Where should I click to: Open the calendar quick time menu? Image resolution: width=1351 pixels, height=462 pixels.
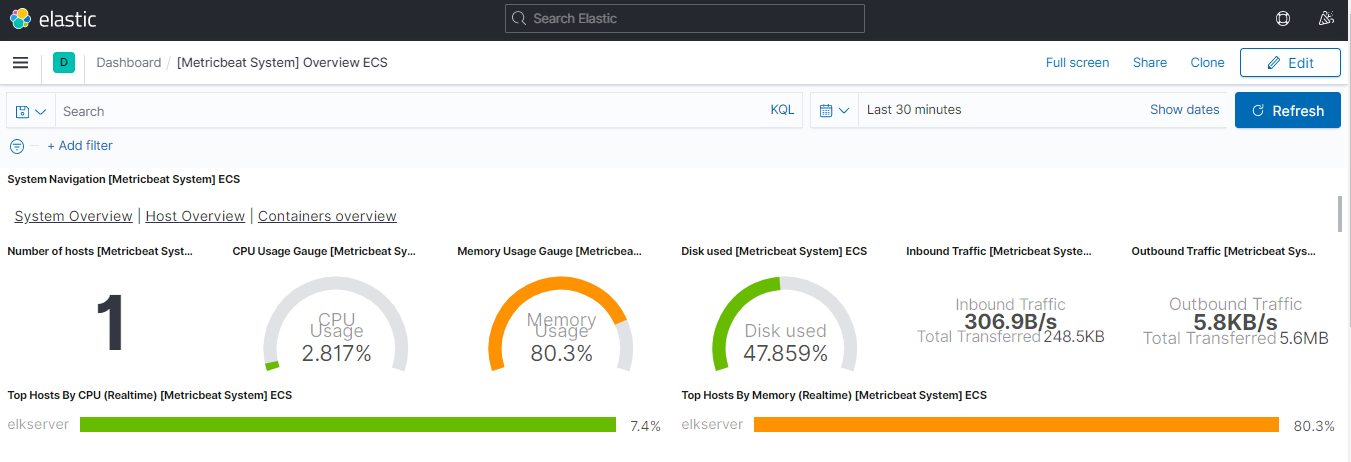tap(834, 110)
